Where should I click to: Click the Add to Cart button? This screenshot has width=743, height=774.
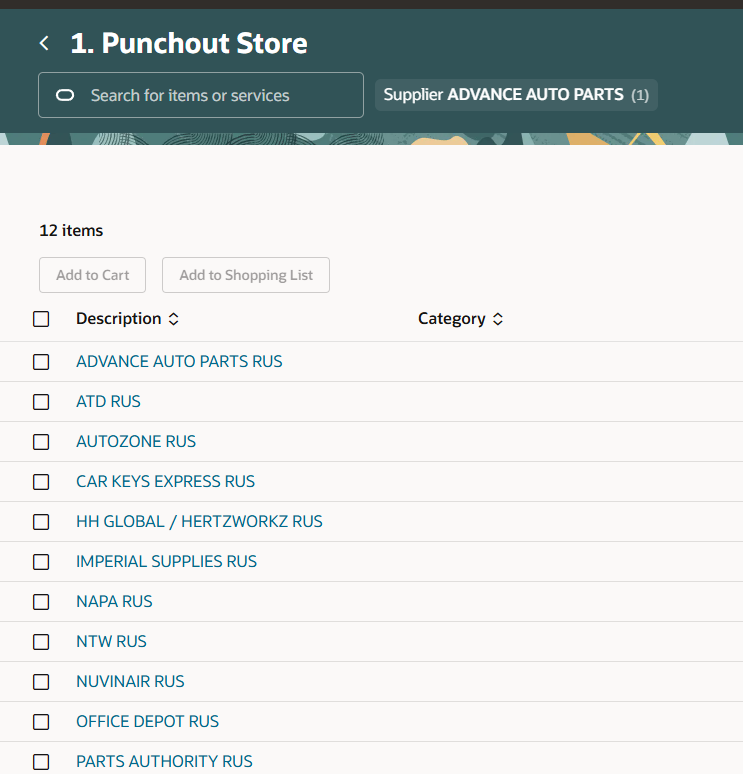92,275
